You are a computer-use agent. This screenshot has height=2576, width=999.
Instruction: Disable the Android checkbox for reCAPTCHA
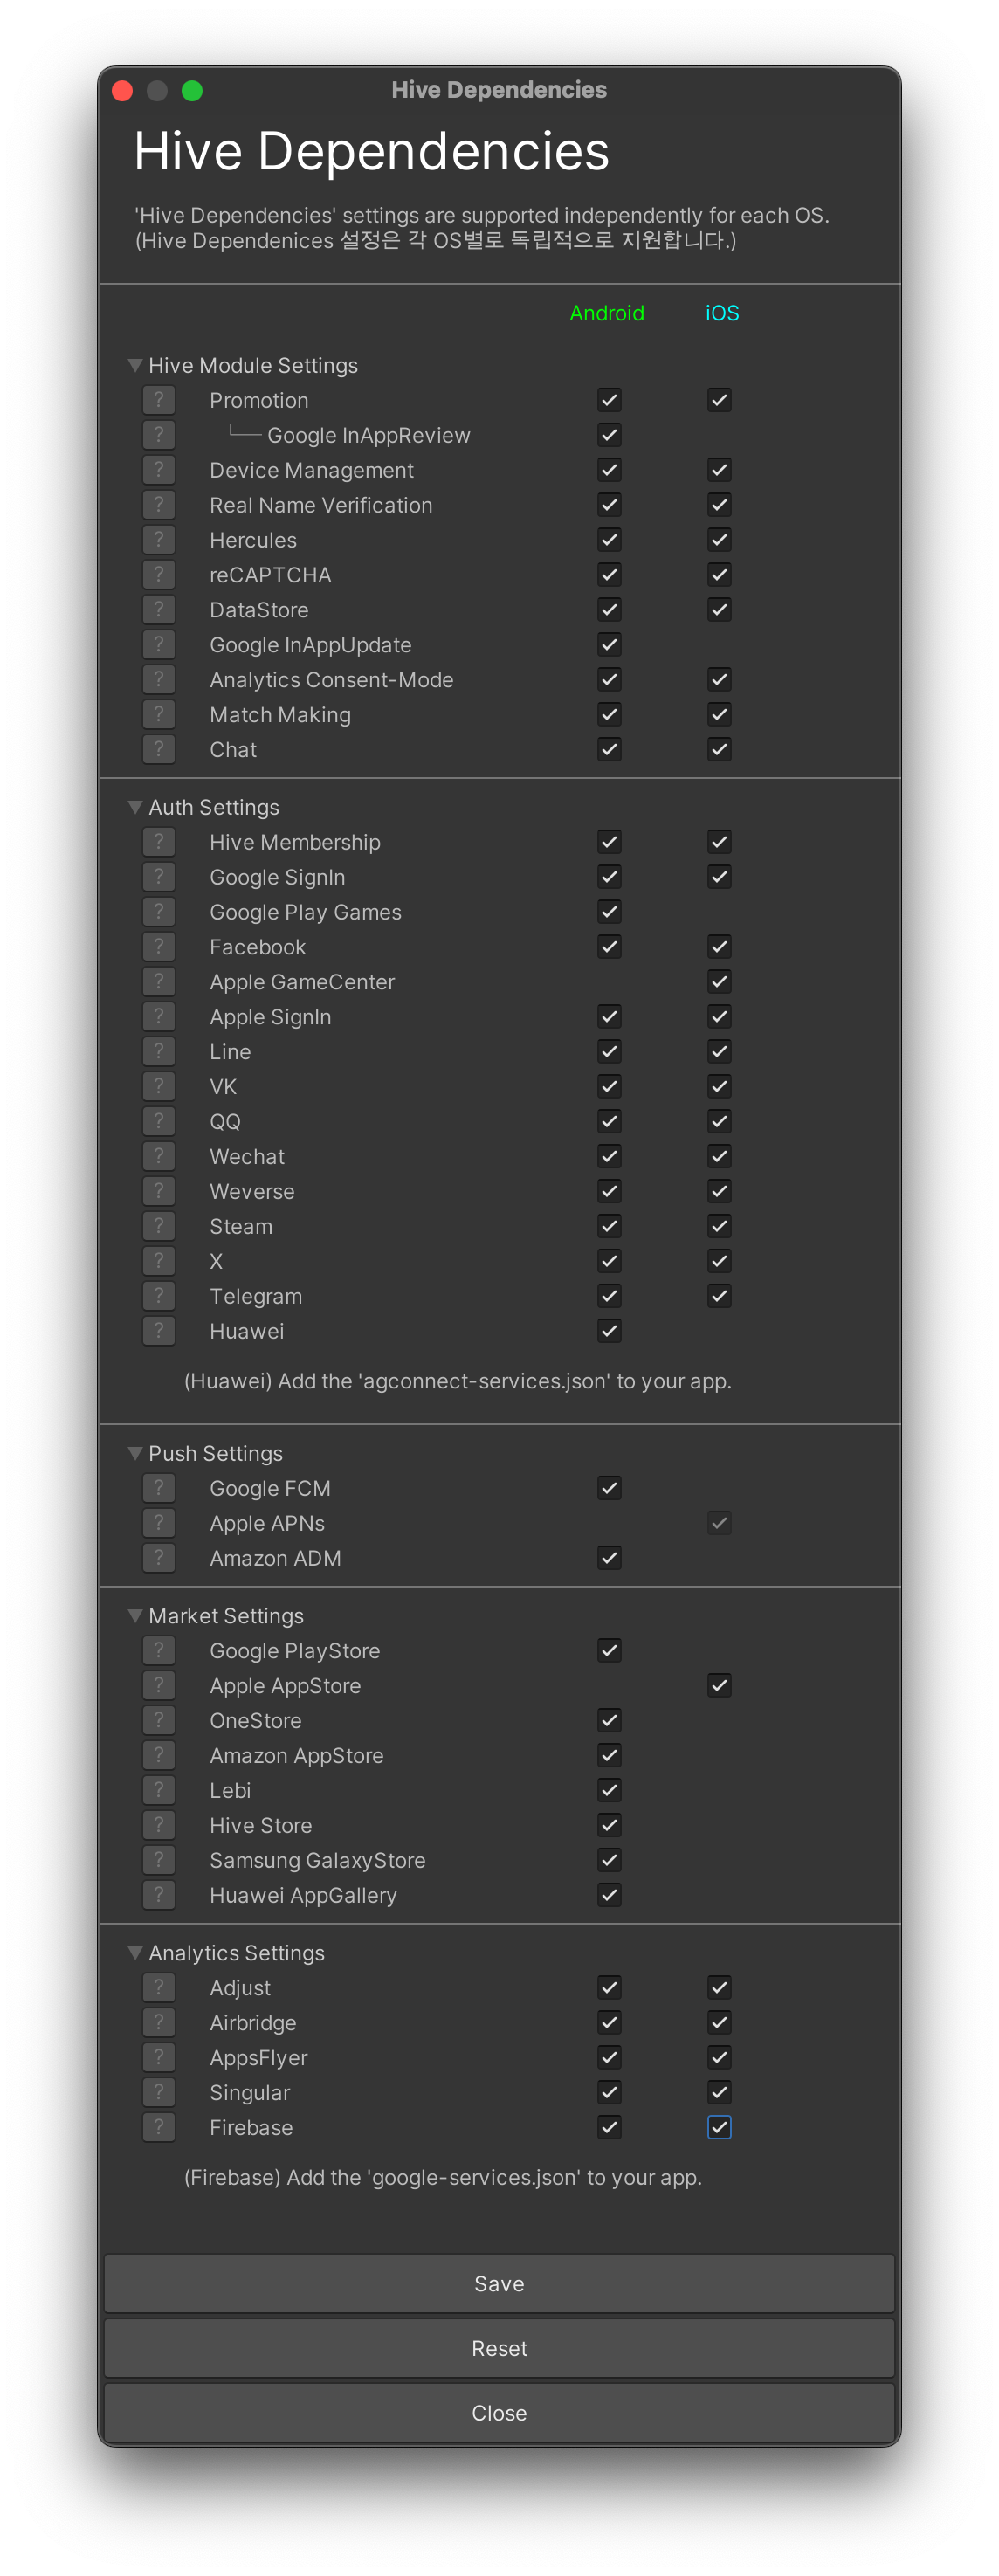(609, 575)
